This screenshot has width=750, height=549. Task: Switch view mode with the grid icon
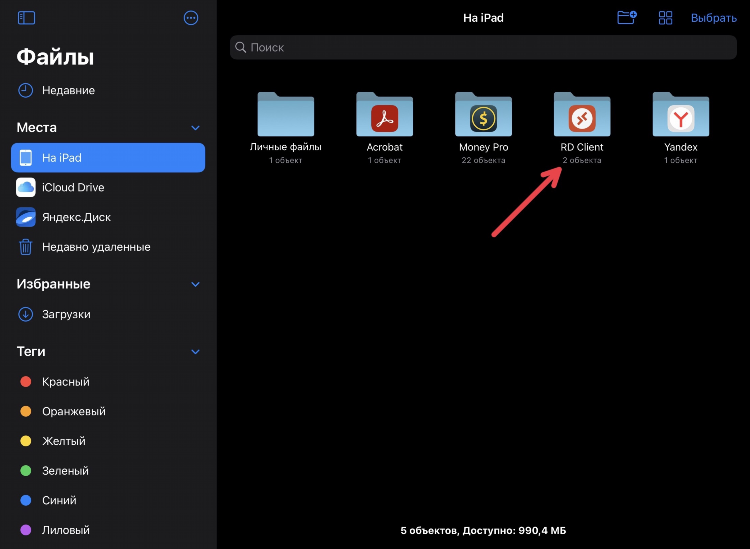point(665,18)
